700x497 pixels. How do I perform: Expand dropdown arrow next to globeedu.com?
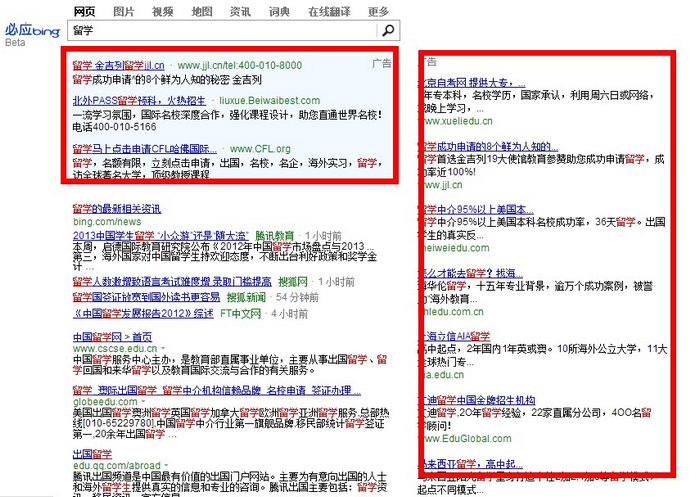click(x=143, y=402)
